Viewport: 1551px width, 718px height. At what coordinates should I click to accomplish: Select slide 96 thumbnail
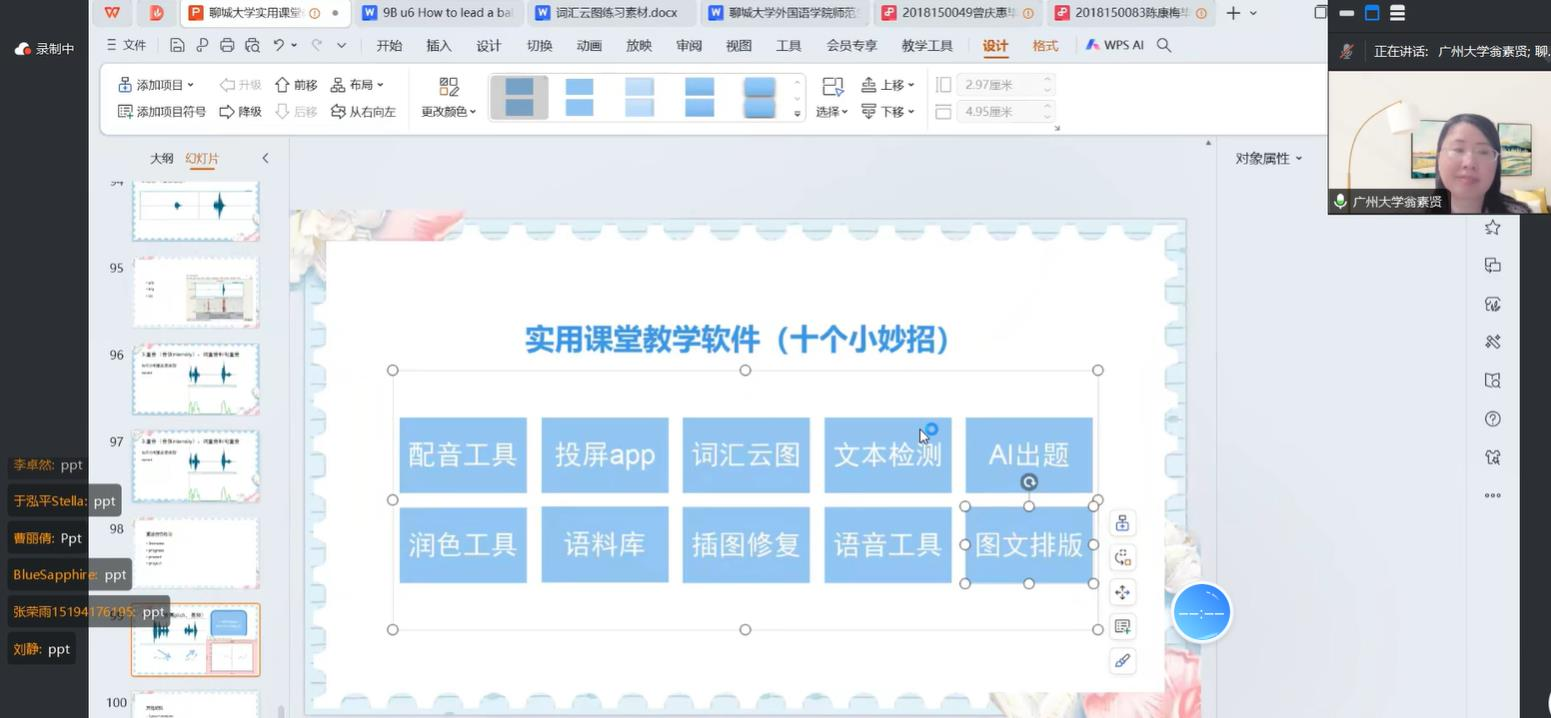coord(196,380)
